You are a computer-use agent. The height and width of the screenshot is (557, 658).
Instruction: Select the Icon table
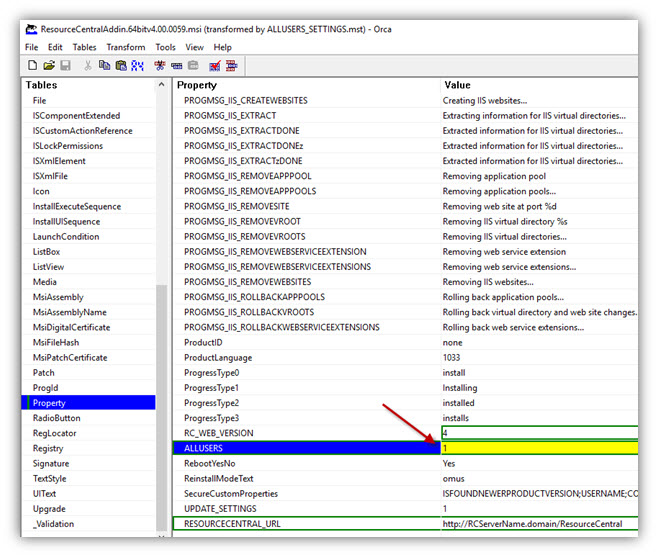coord(41,191)
